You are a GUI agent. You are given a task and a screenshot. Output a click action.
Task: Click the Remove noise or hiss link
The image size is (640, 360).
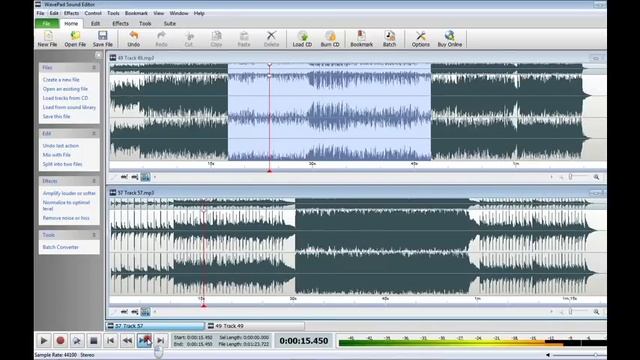66,218
